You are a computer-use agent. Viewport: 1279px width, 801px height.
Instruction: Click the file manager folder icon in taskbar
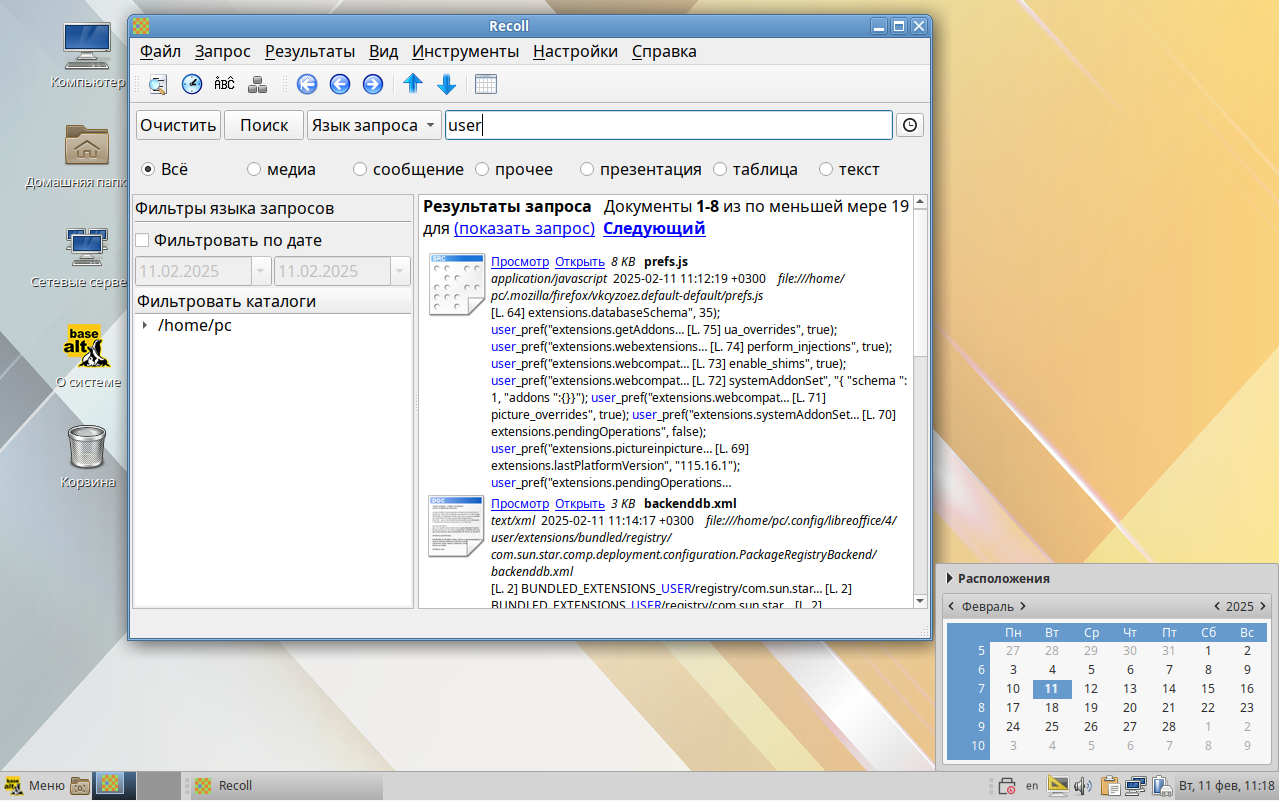pos(80,786)
